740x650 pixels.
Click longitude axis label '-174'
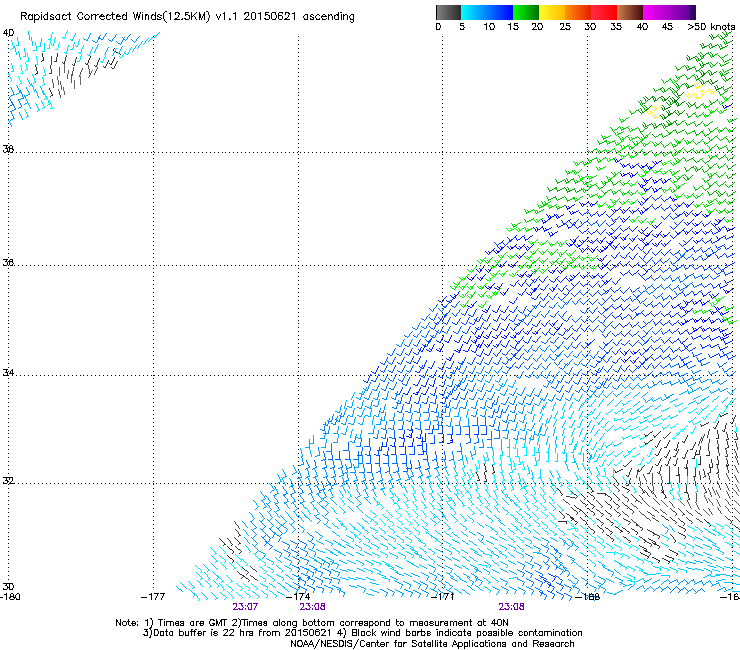[x=298, y=597]
